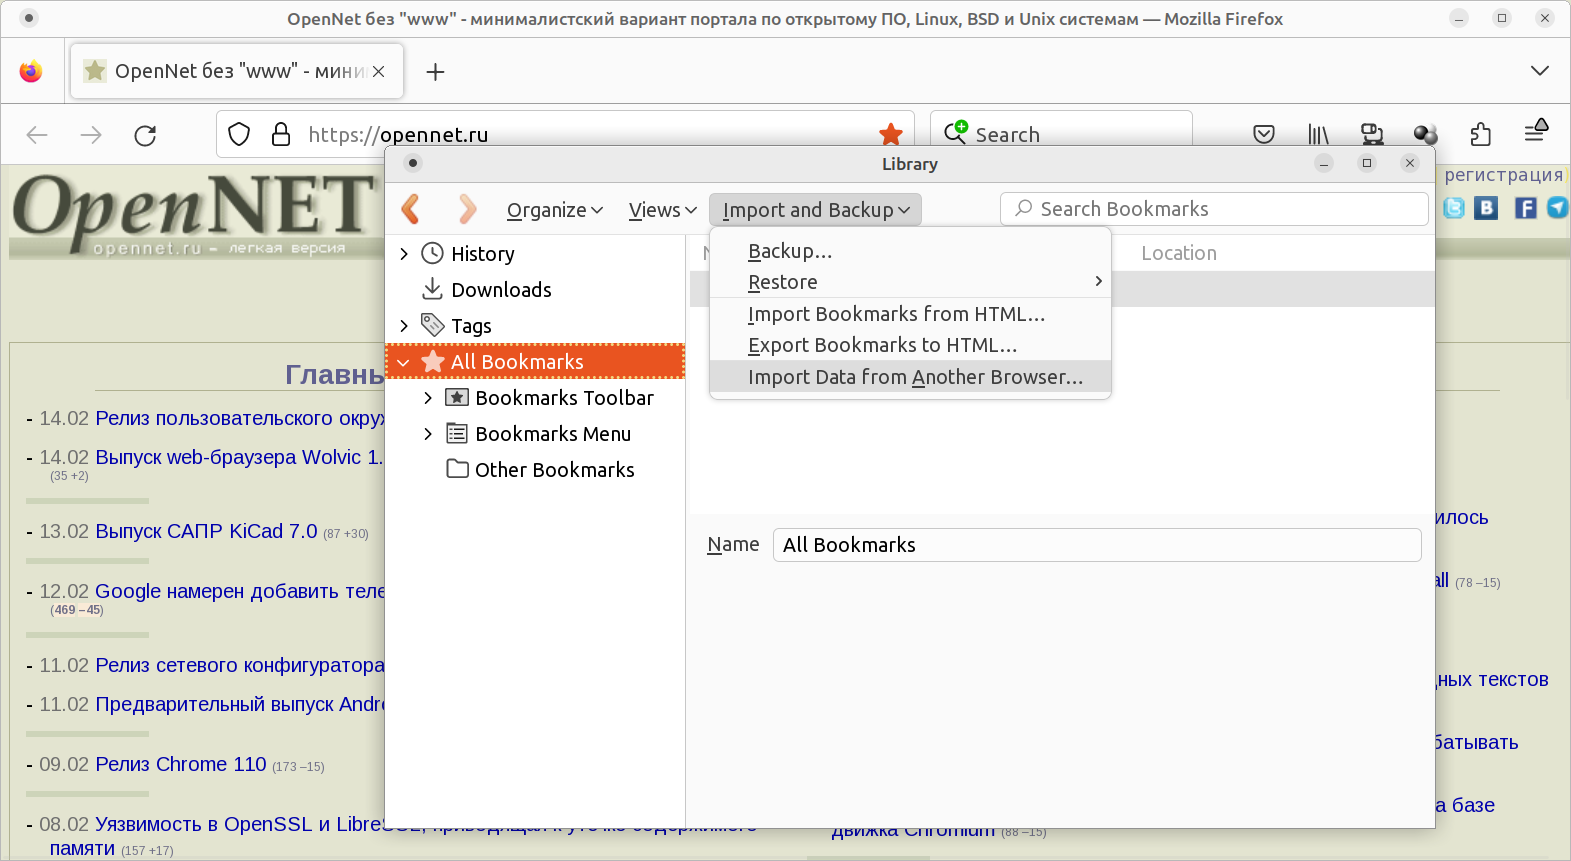Expand the Tags tree node
Viewport: 1571px width, 861px height.
tap(404, 326)
